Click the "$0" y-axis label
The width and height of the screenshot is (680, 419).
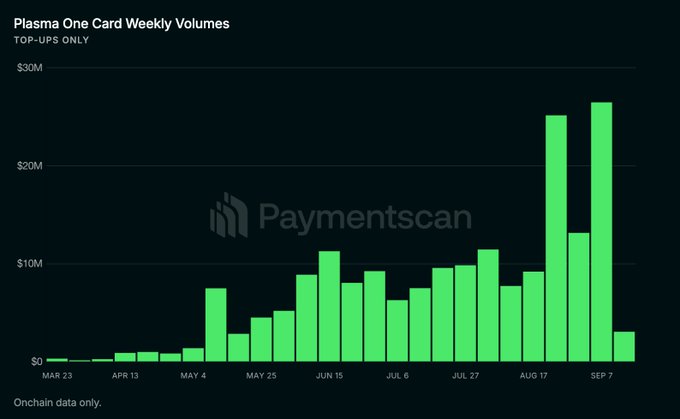36,361
